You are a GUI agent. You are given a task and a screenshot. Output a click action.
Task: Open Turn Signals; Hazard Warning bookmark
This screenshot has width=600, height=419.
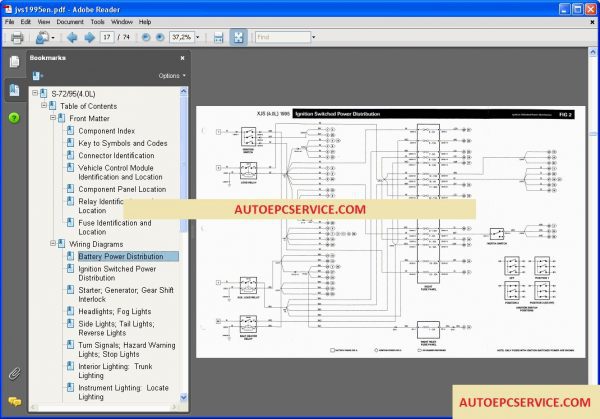point(127,350)
